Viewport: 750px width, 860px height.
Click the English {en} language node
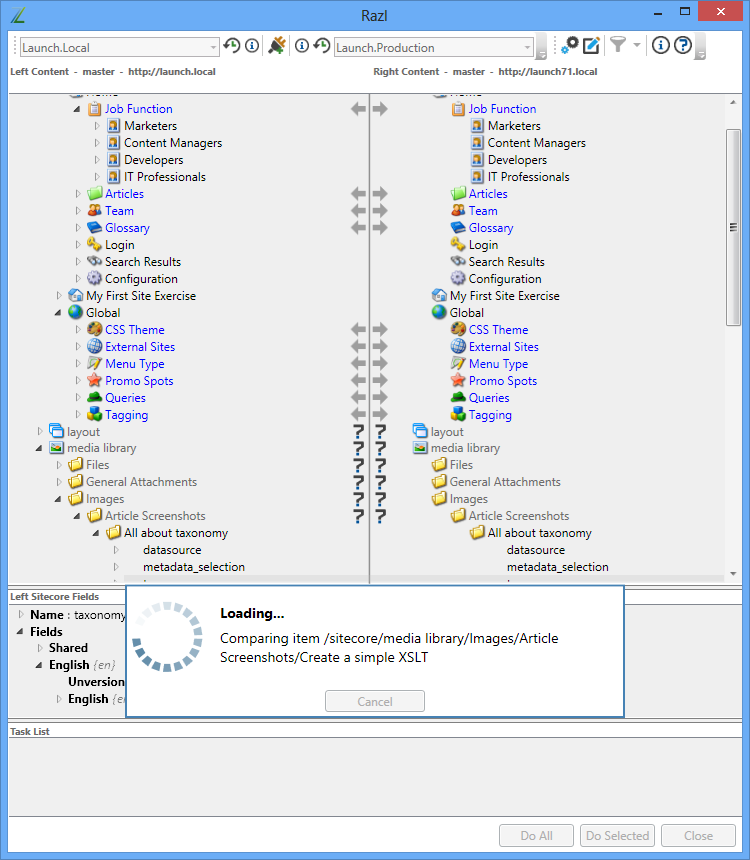pos(82,665)
